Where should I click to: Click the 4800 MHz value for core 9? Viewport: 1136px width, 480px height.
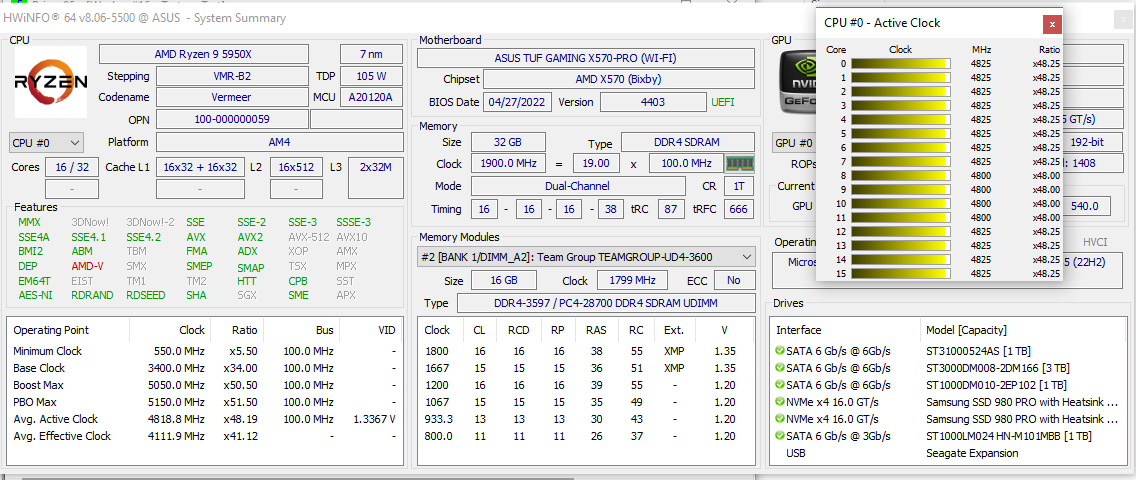click(981, 190)
